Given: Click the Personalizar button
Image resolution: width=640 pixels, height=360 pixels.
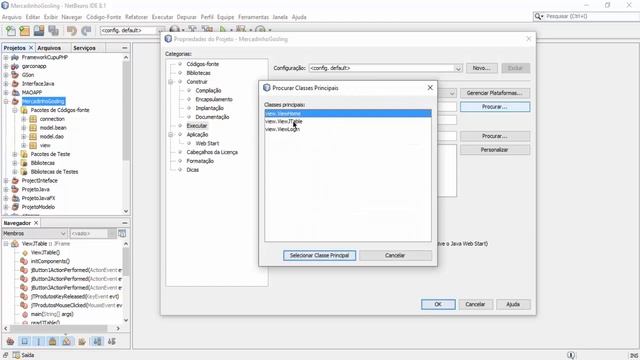Looking at the screenshot, I should [495, 150].
